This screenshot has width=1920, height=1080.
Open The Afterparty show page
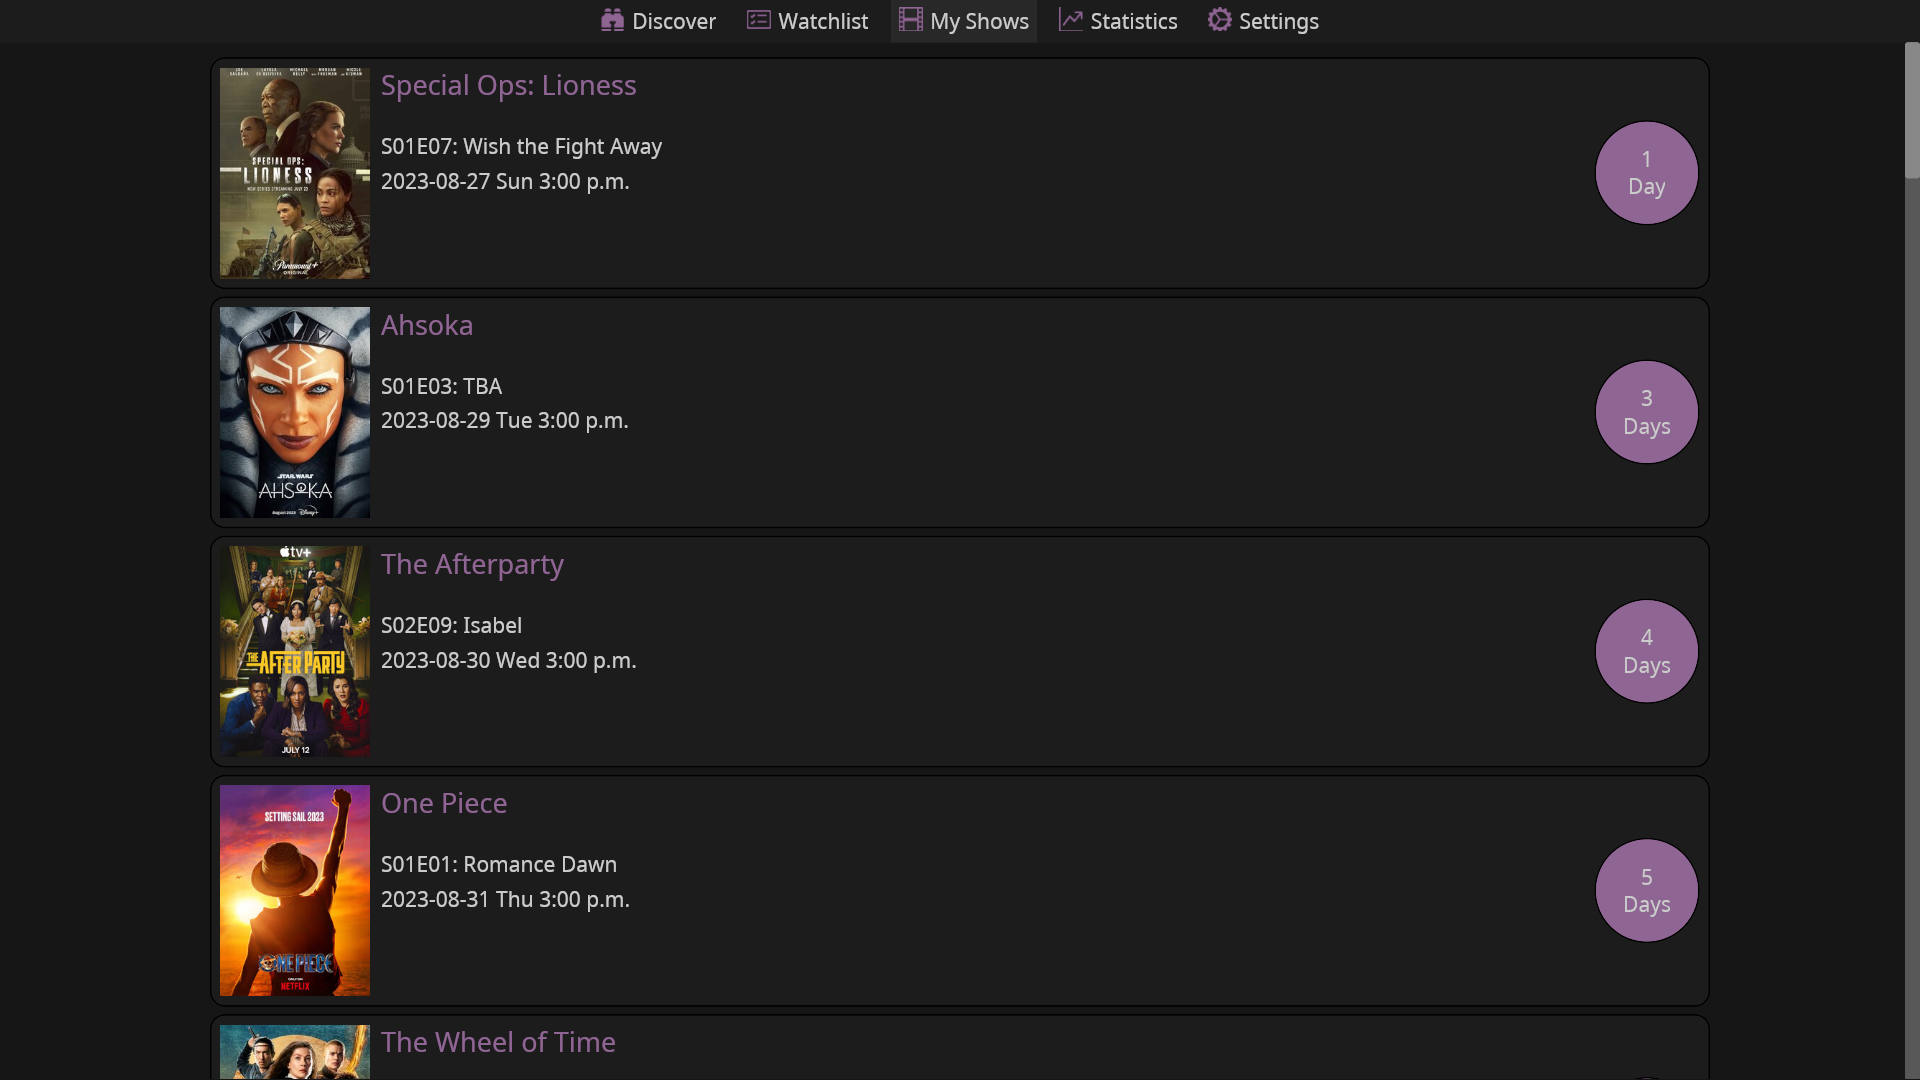tap(472, 564)
